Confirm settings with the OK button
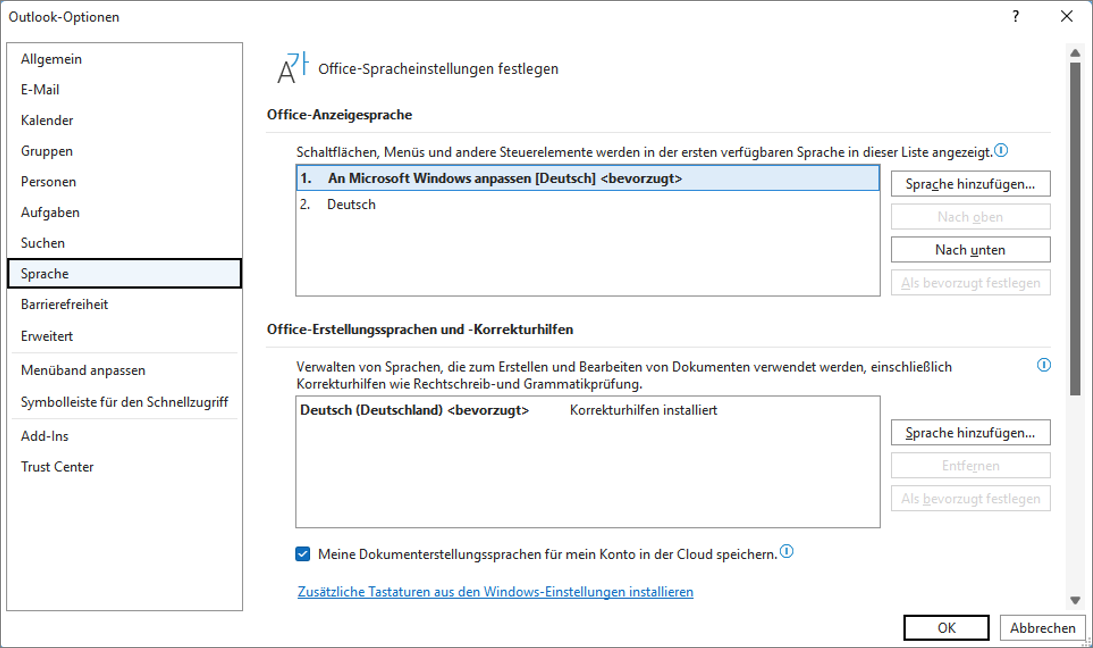This screenshot has width=1093, height=648. [x=946, y=628]
